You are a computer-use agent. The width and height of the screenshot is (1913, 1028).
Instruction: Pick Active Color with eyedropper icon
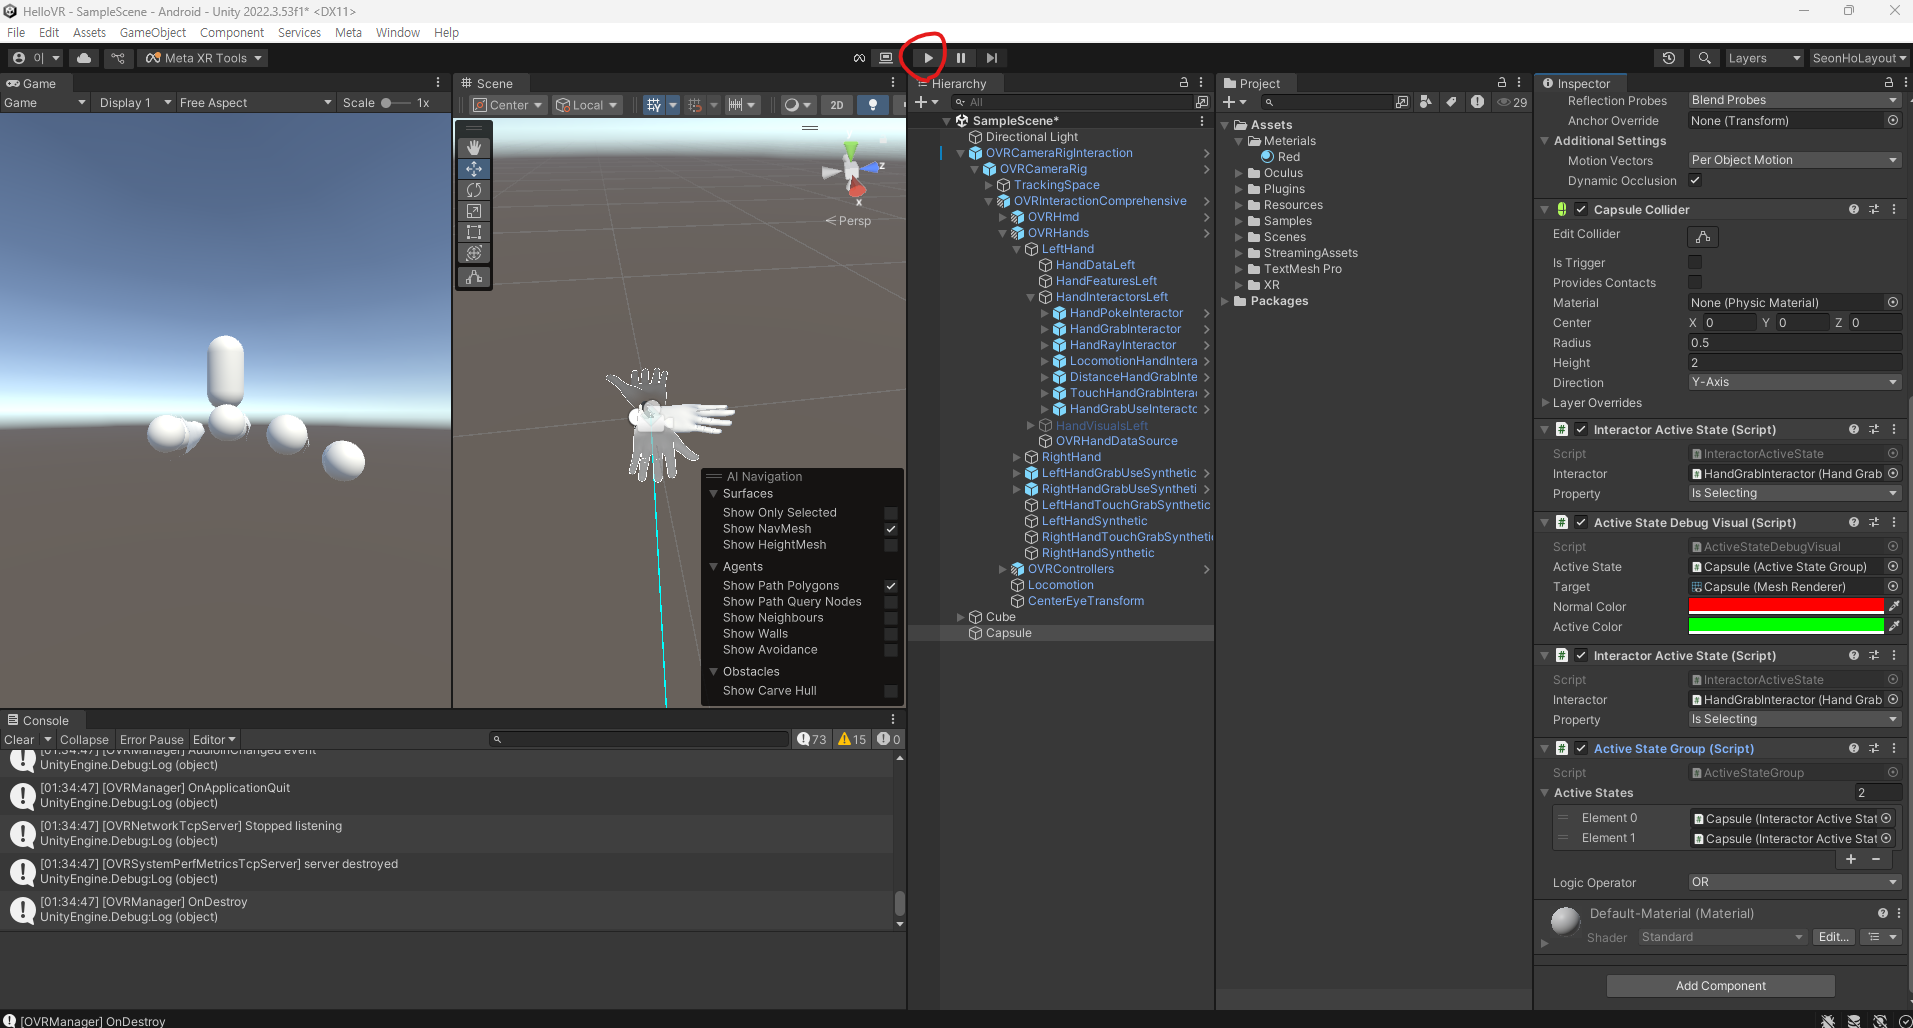coord(1894,626)
